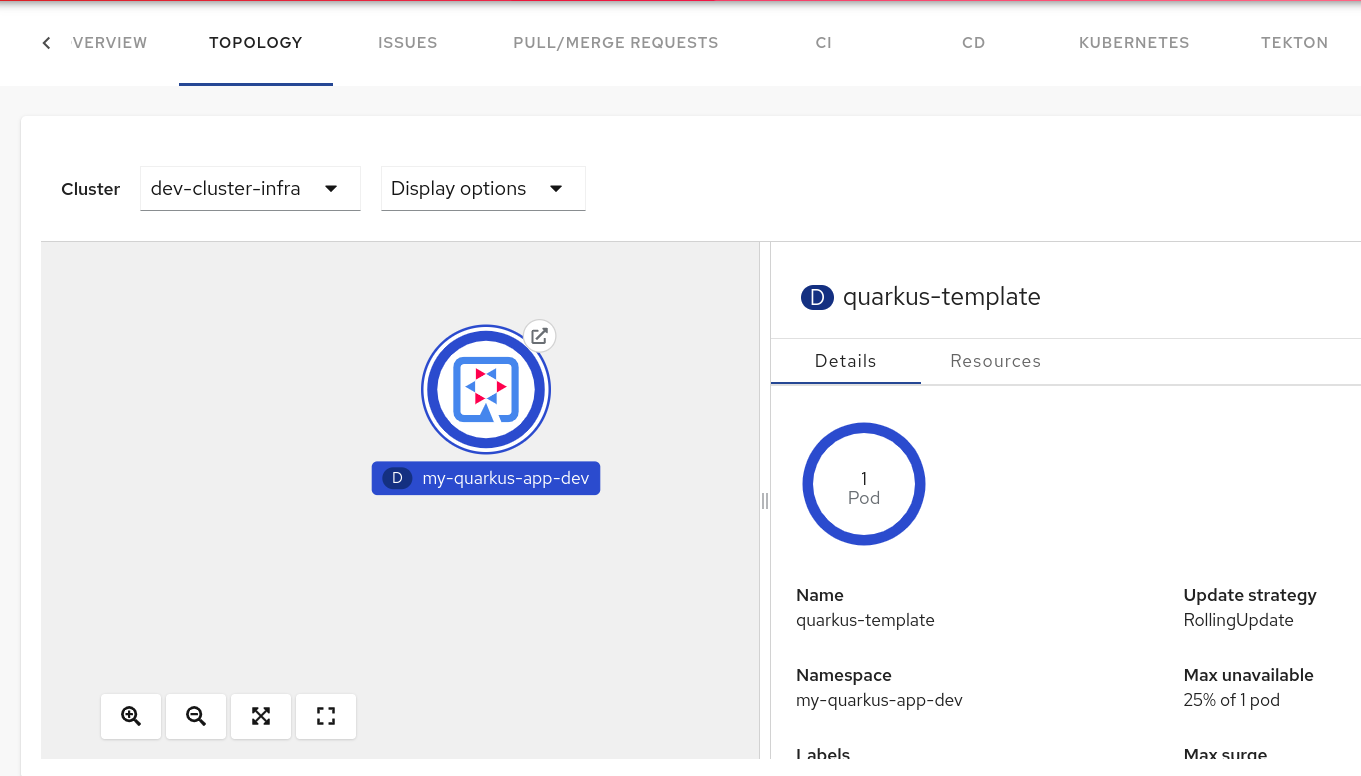Screen dimensions: 1361x776
Task: Click the Name value quarkus-template
Action: tap(865, 620)
